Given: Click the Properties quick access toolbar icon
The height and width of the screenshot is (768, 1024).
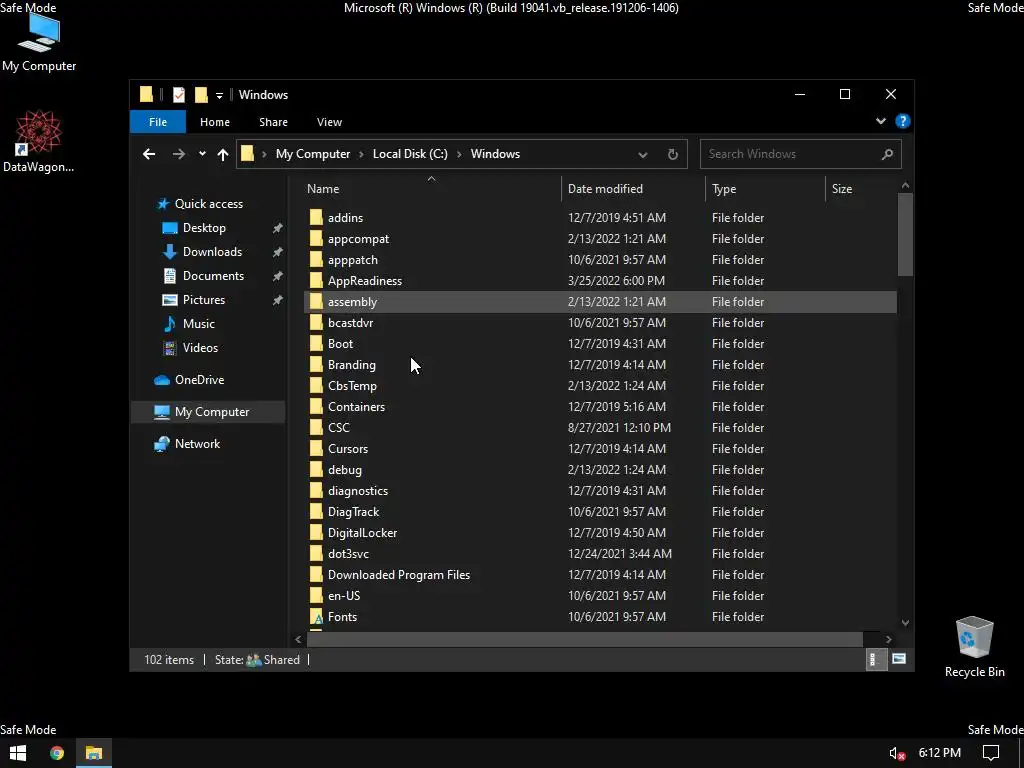Looking at the screenshot, I should click(x=178, y=95).
